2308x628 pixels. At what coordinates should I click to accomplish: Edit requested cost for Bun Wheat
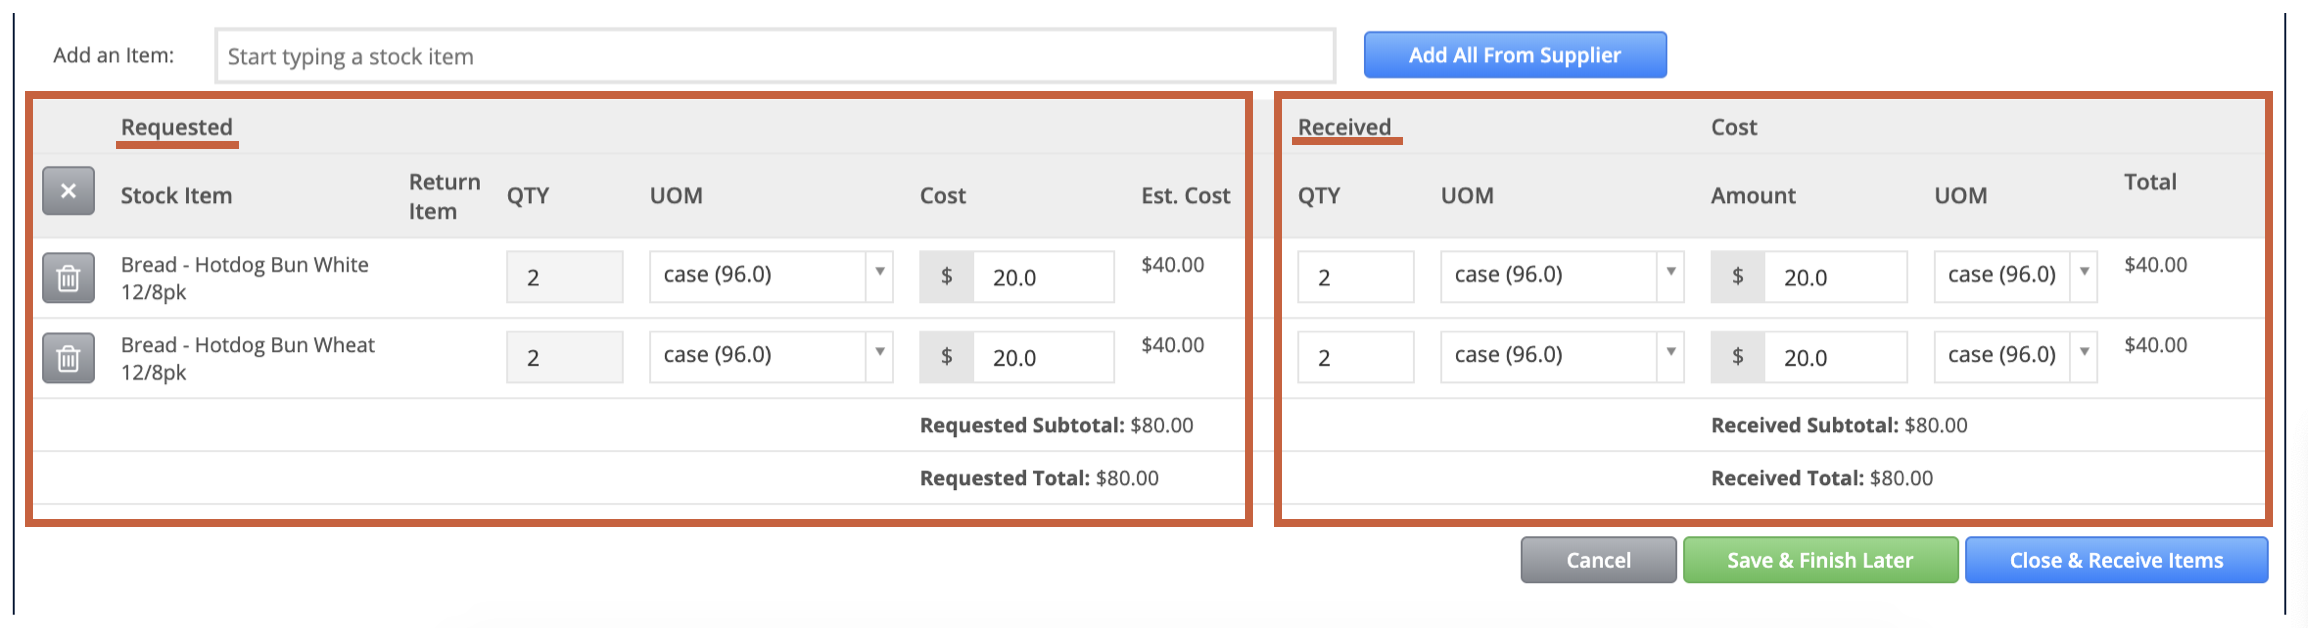pyautogui.click(x=1043, y=357)
